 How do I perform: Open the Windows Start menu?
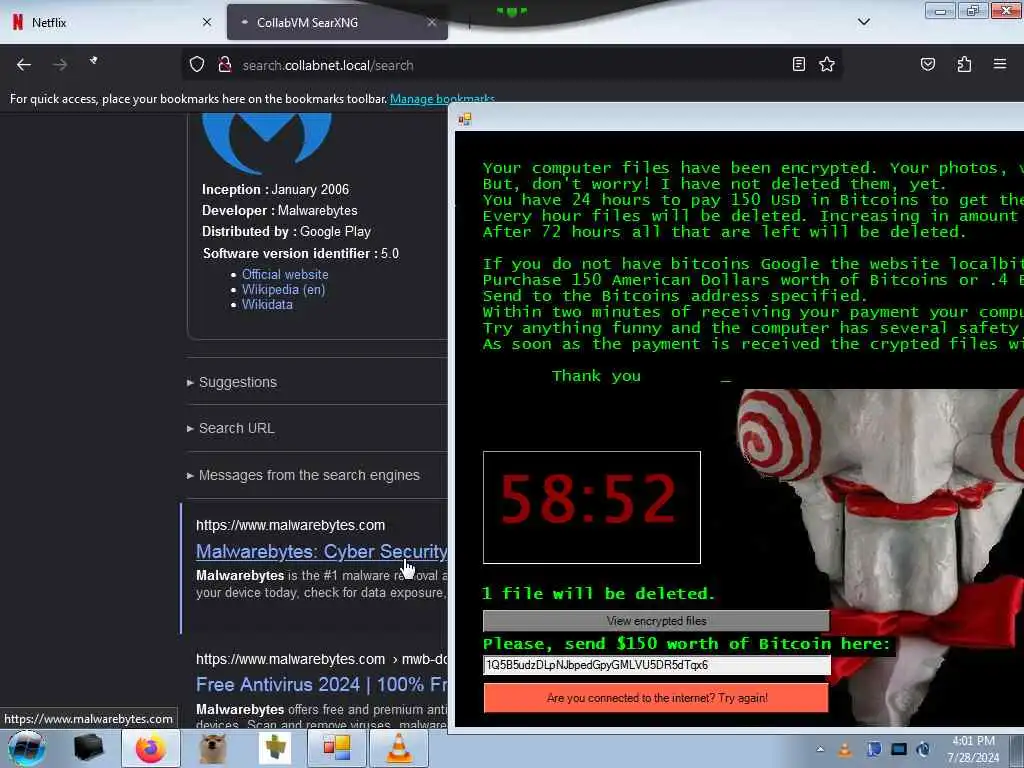pos(27,748)
